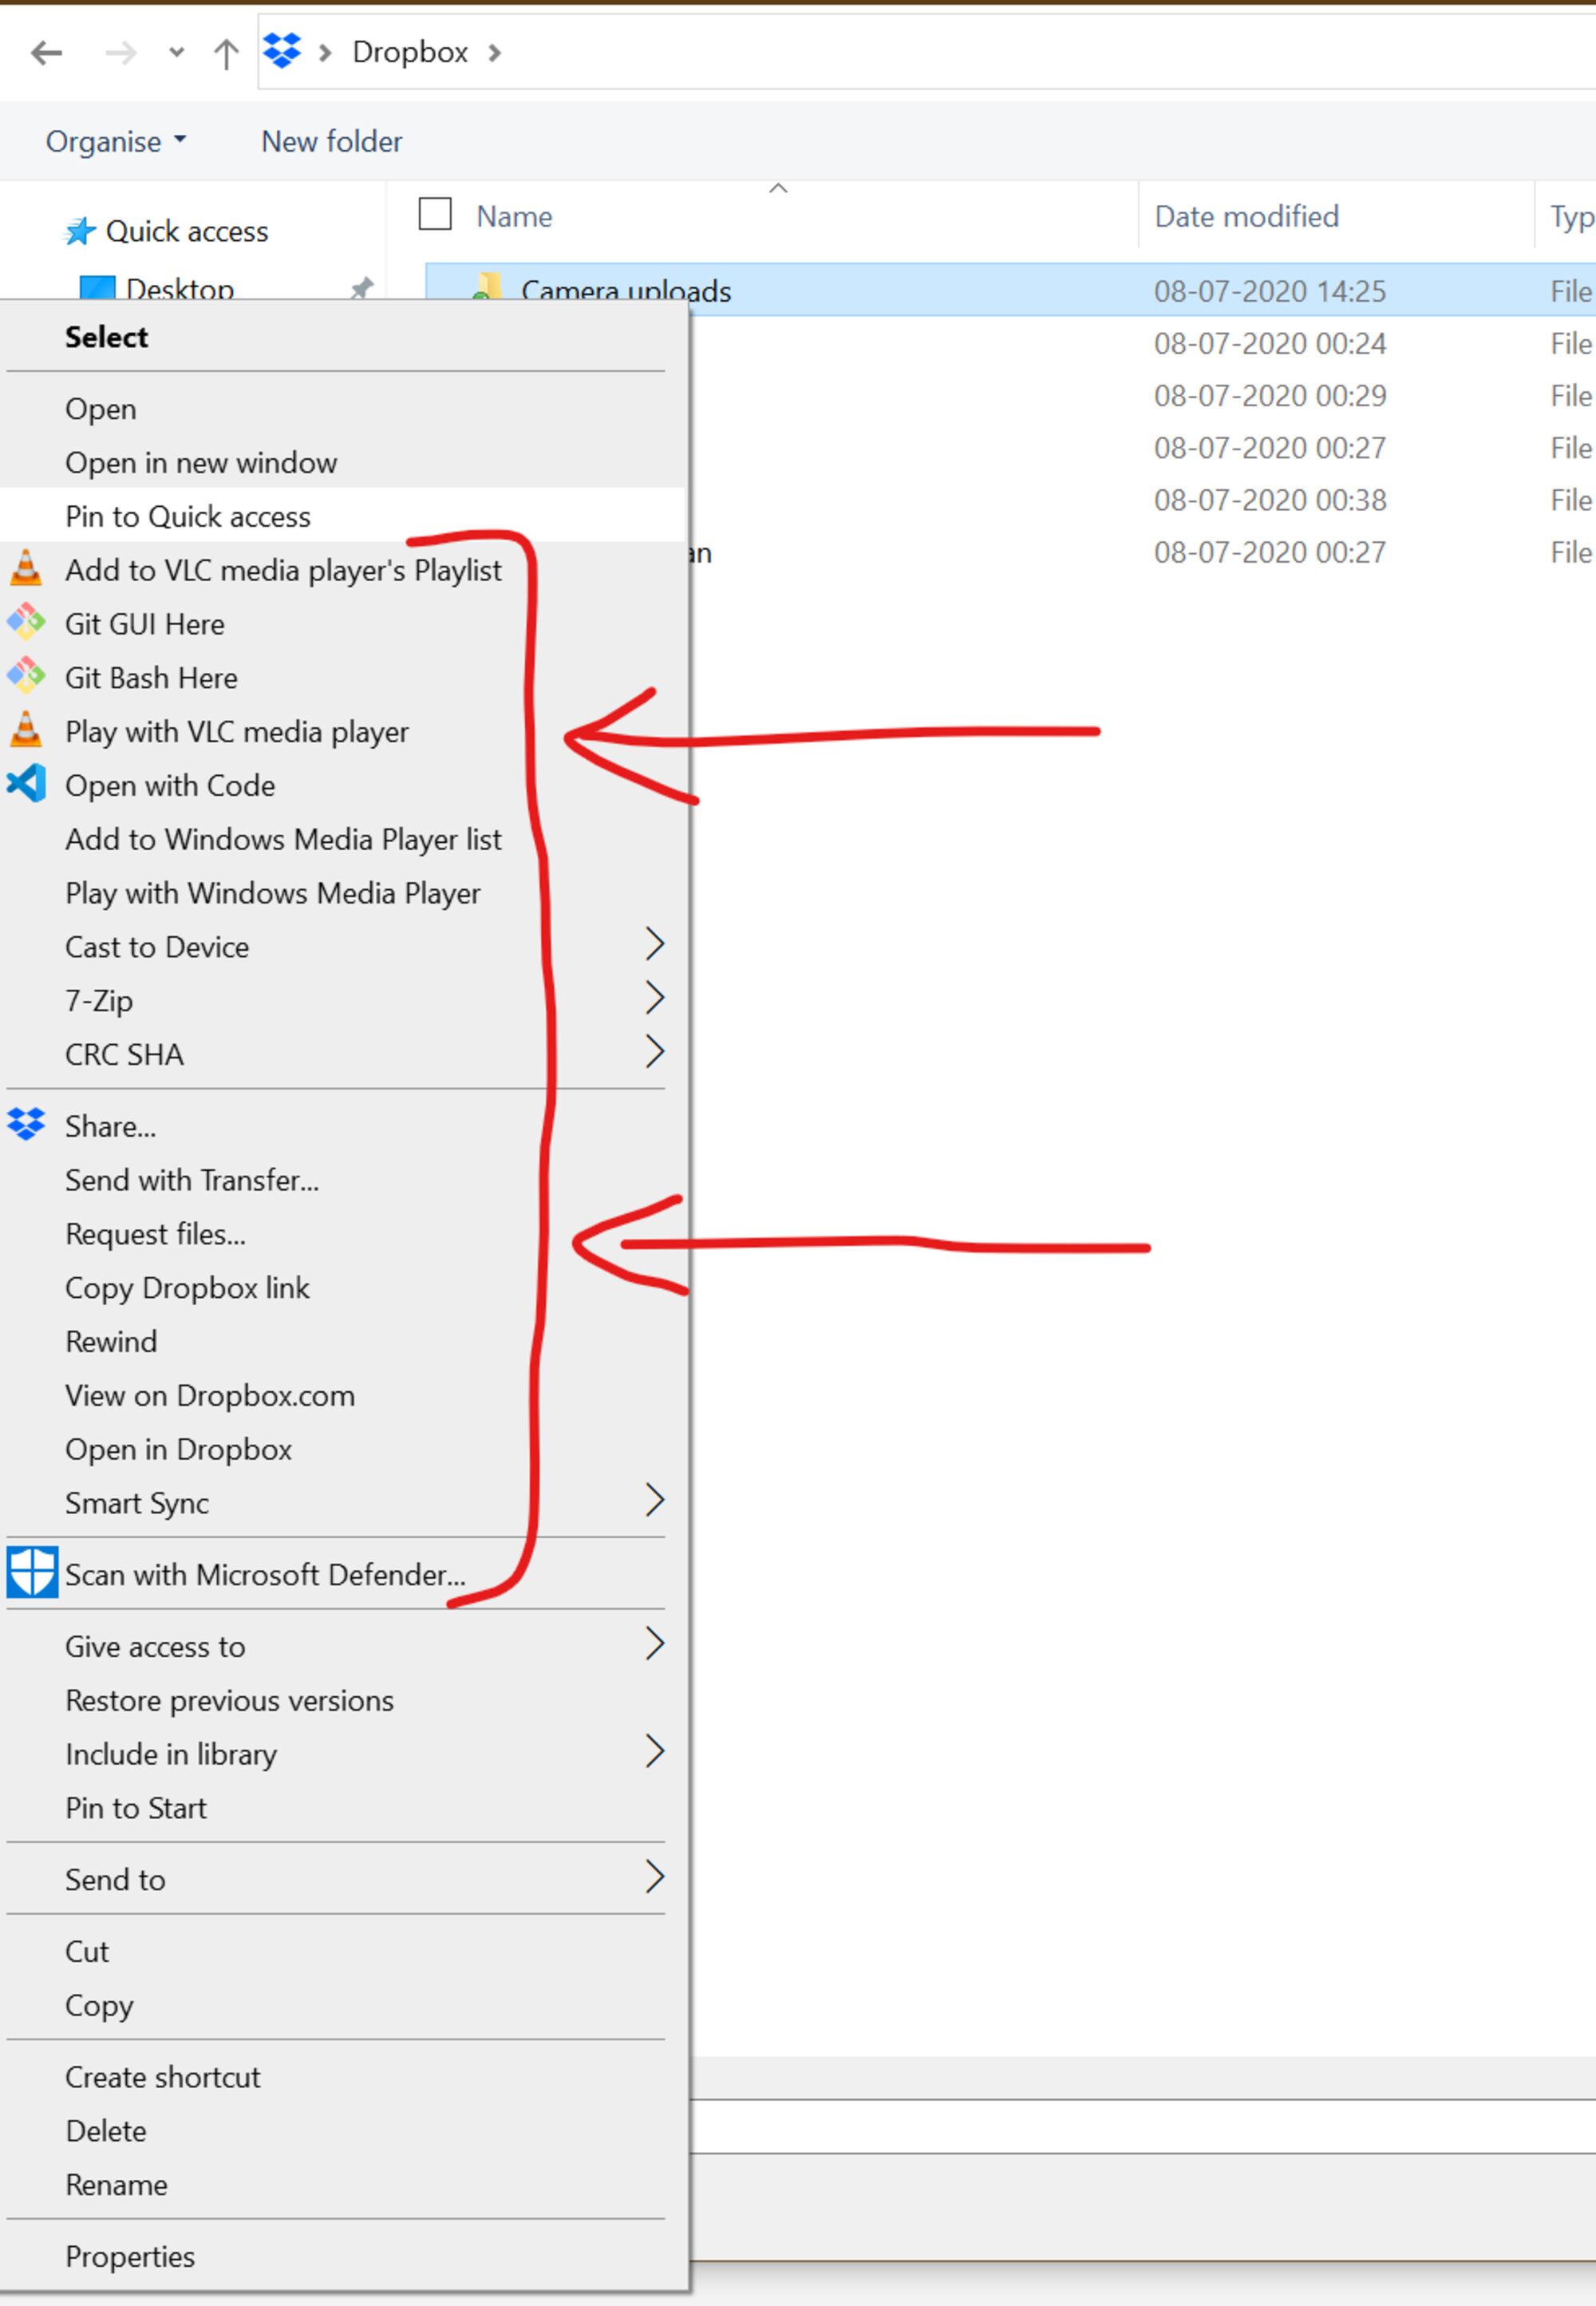Click Create shortcut
Screen dimensions: 1596x2306
[342, 2077]
